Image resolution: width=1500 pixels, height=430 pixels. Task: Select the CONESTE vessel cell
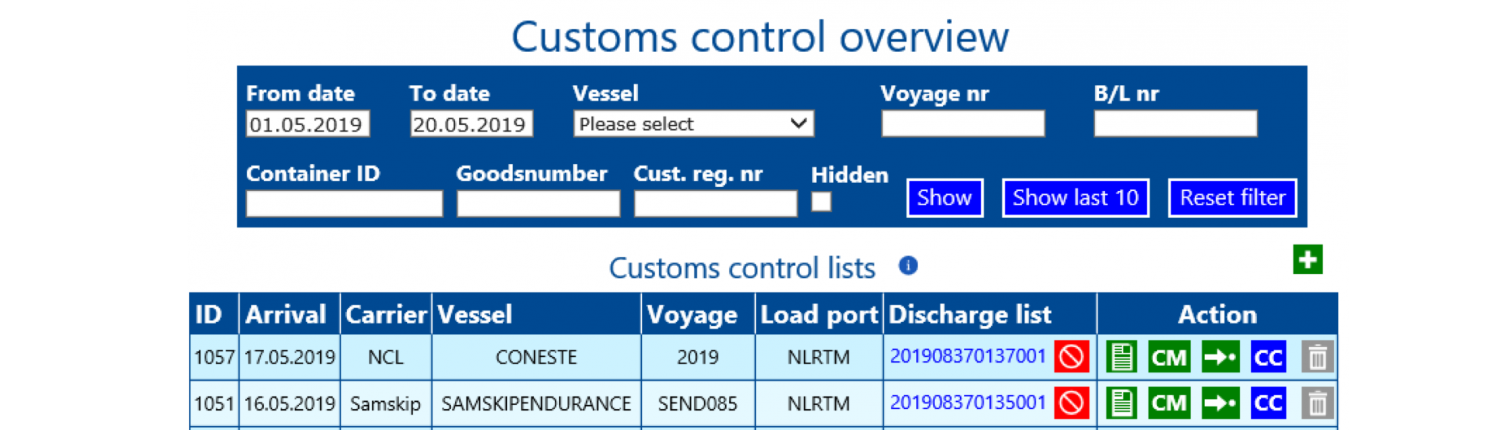[x=537, y=357]
